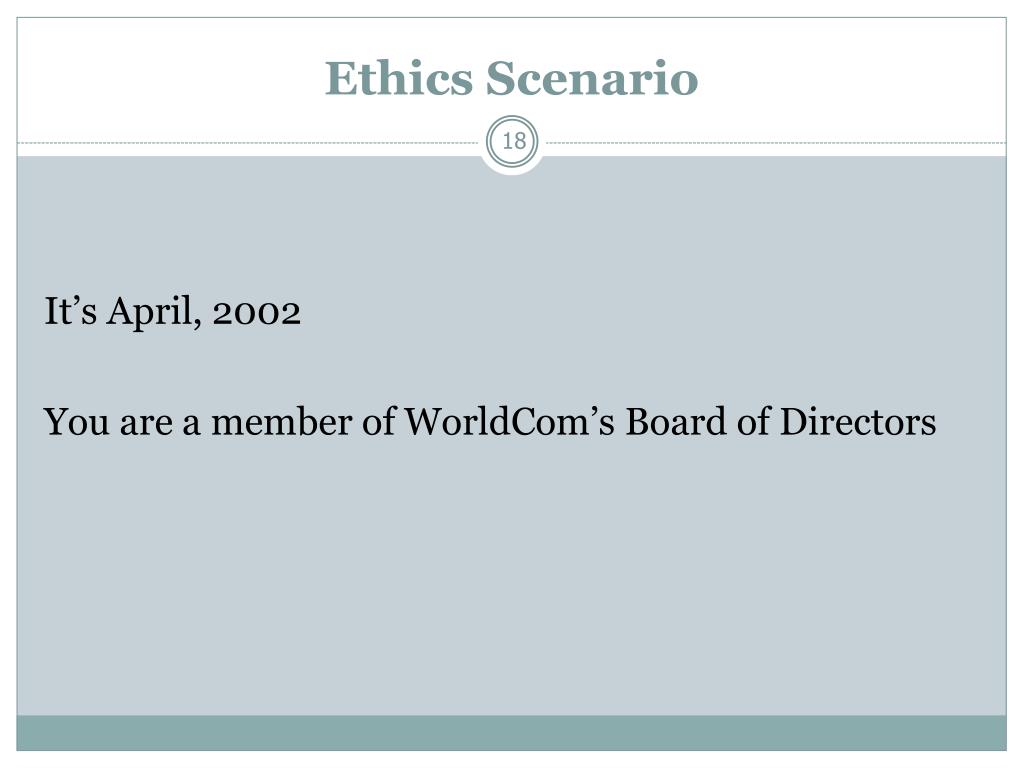This screenshot has width=1024, height=768.
Task: Click the dotted divider line right of the badge
Action: point(776,142)
